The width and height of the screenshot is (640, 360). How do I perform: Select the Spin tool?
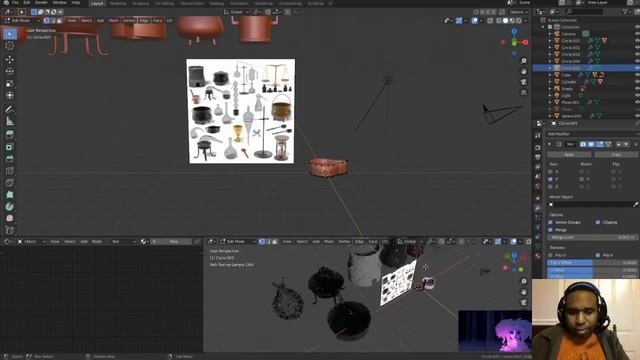coord(10,207)
